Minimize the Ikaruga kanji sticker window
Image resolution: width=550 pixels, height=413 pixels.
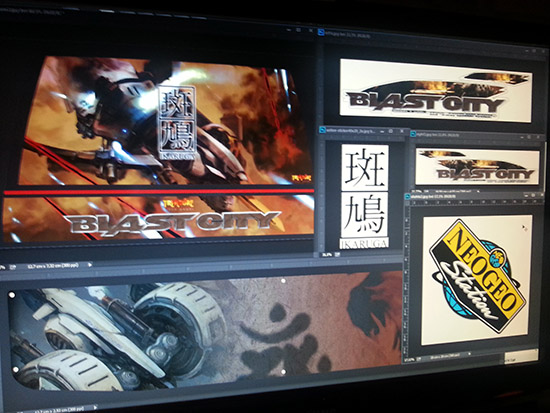[x=382, y=131]
